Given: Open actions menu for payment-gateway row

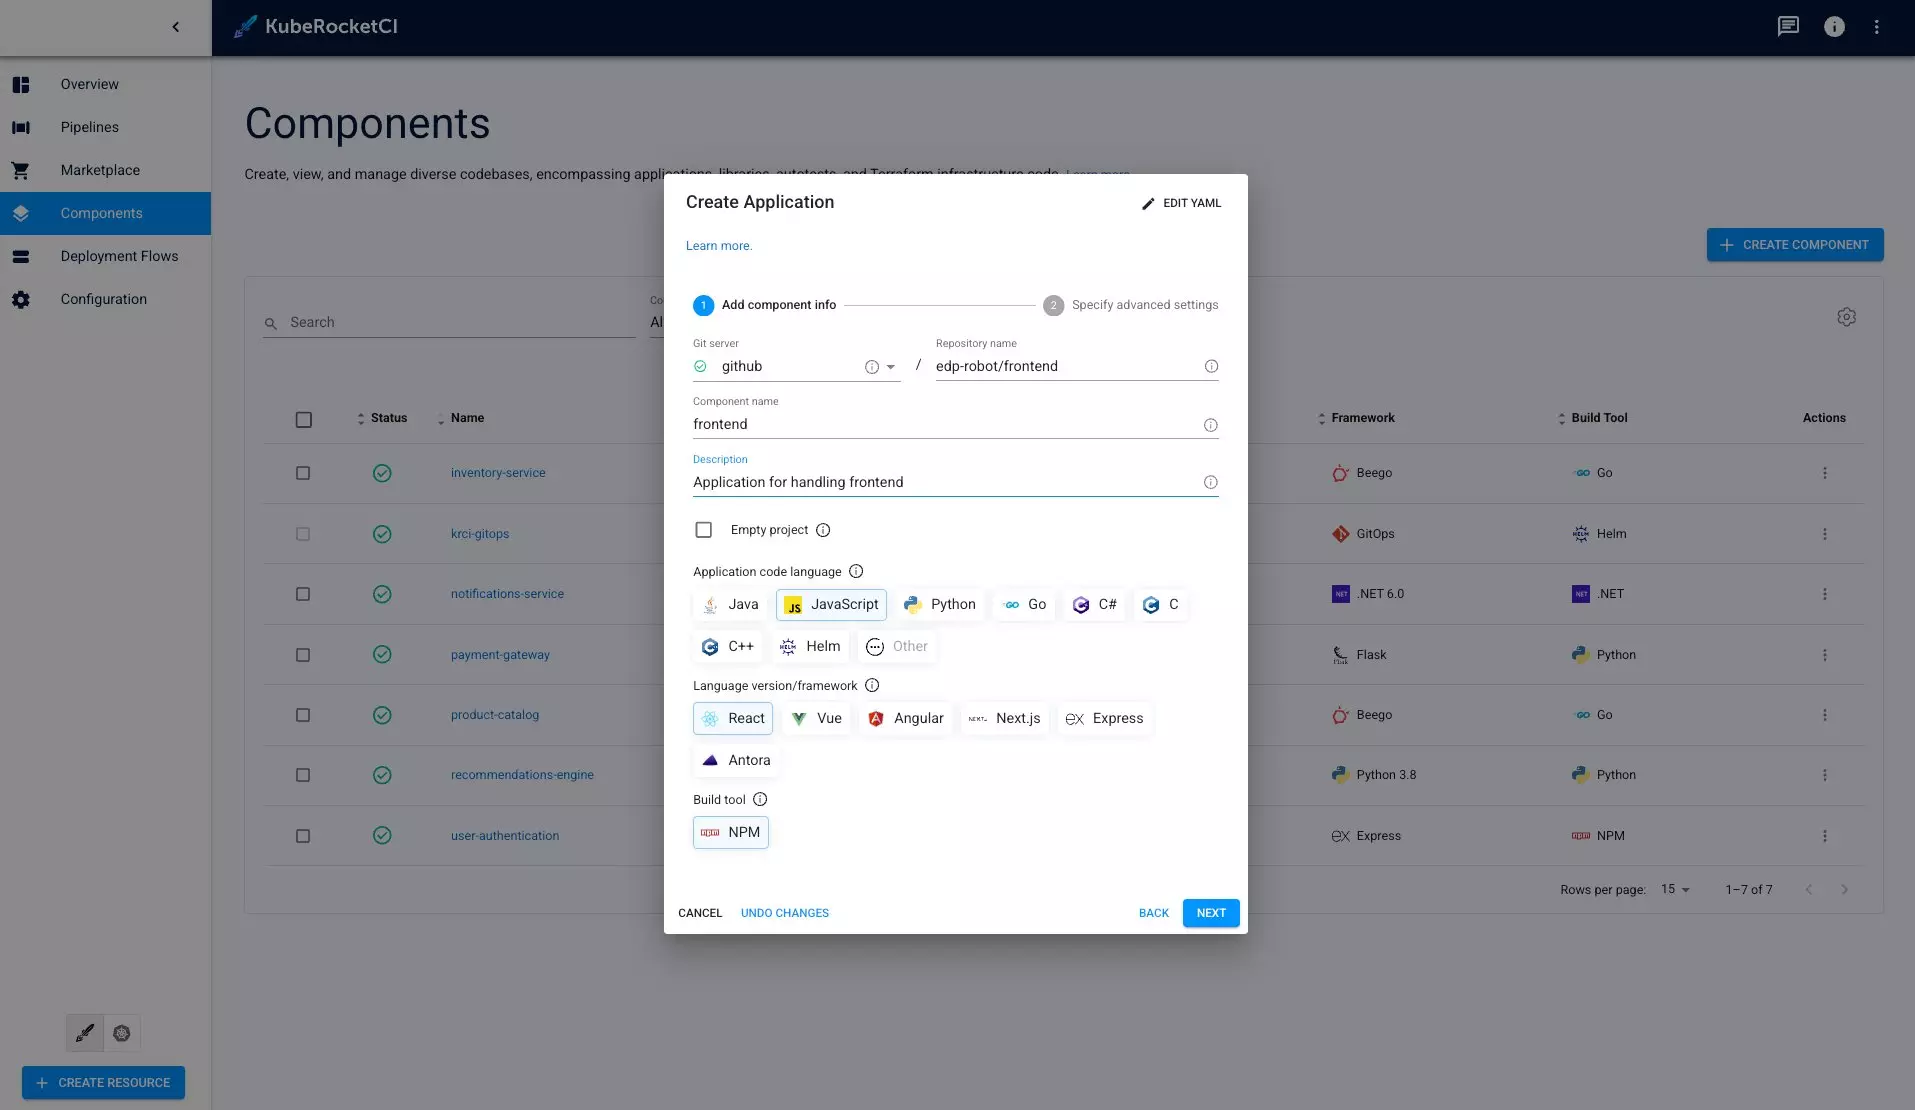Looking at the screenshot, I should (x=1825, y=655).
